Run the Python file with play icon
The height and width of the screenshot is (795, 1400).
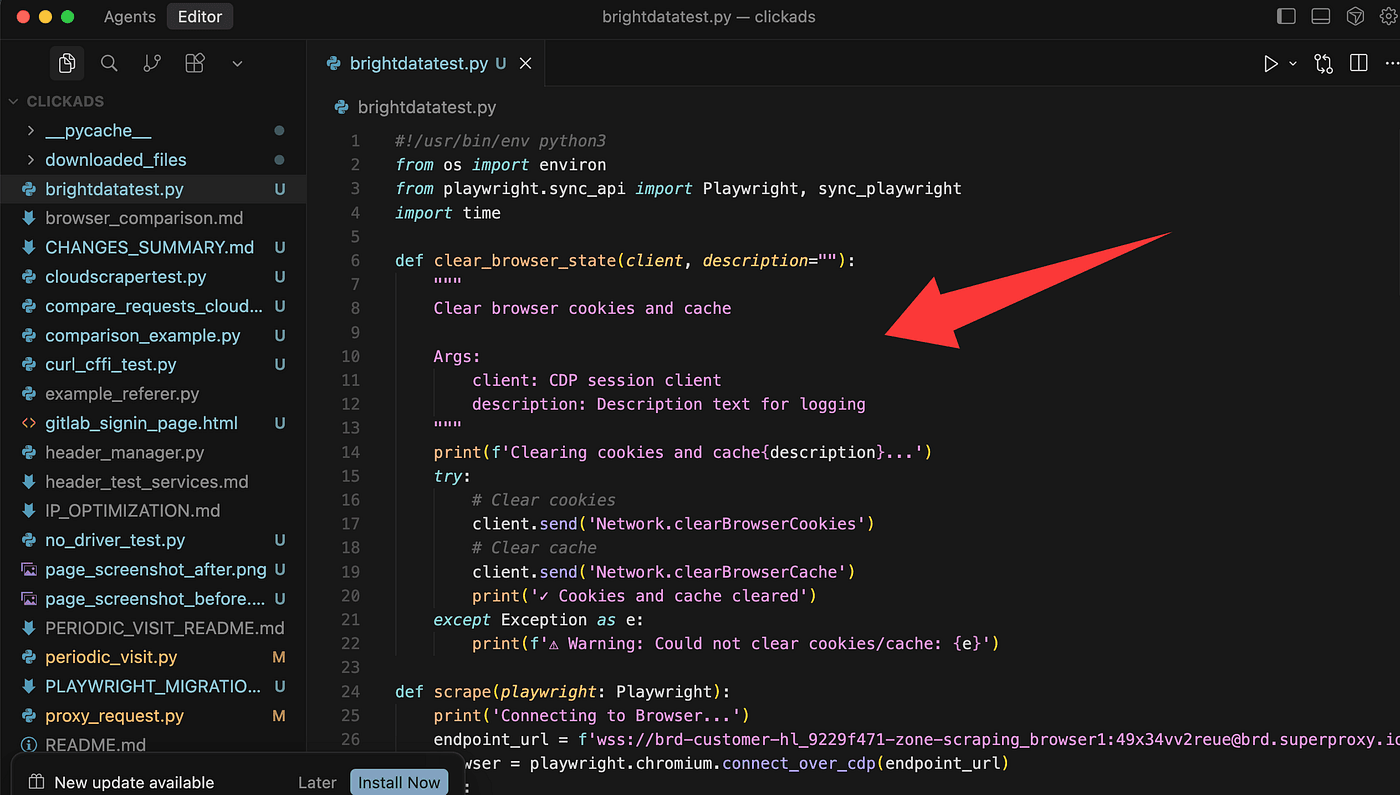click(1270, 63)
